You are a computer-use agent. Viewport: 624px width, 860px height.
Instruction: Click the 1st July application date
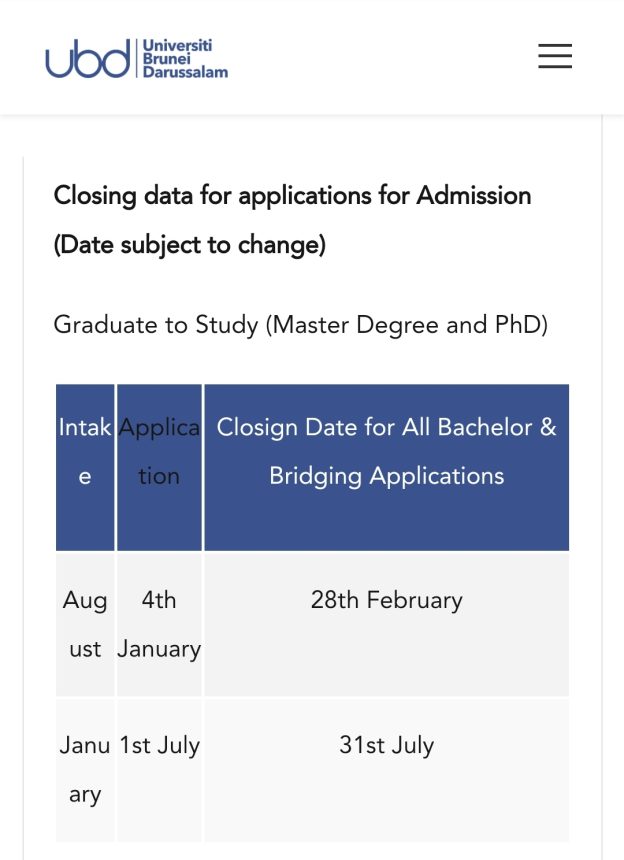click(160, 744)
